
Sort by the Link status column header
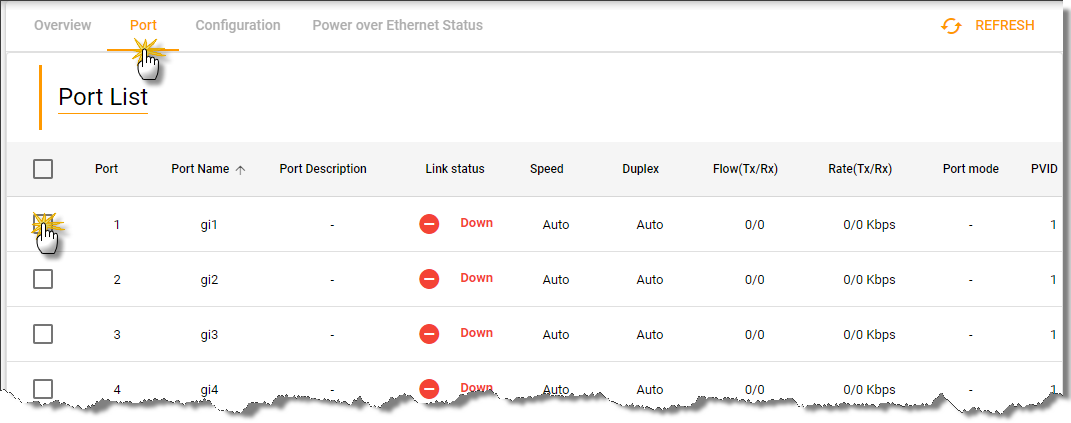[454, 169]
